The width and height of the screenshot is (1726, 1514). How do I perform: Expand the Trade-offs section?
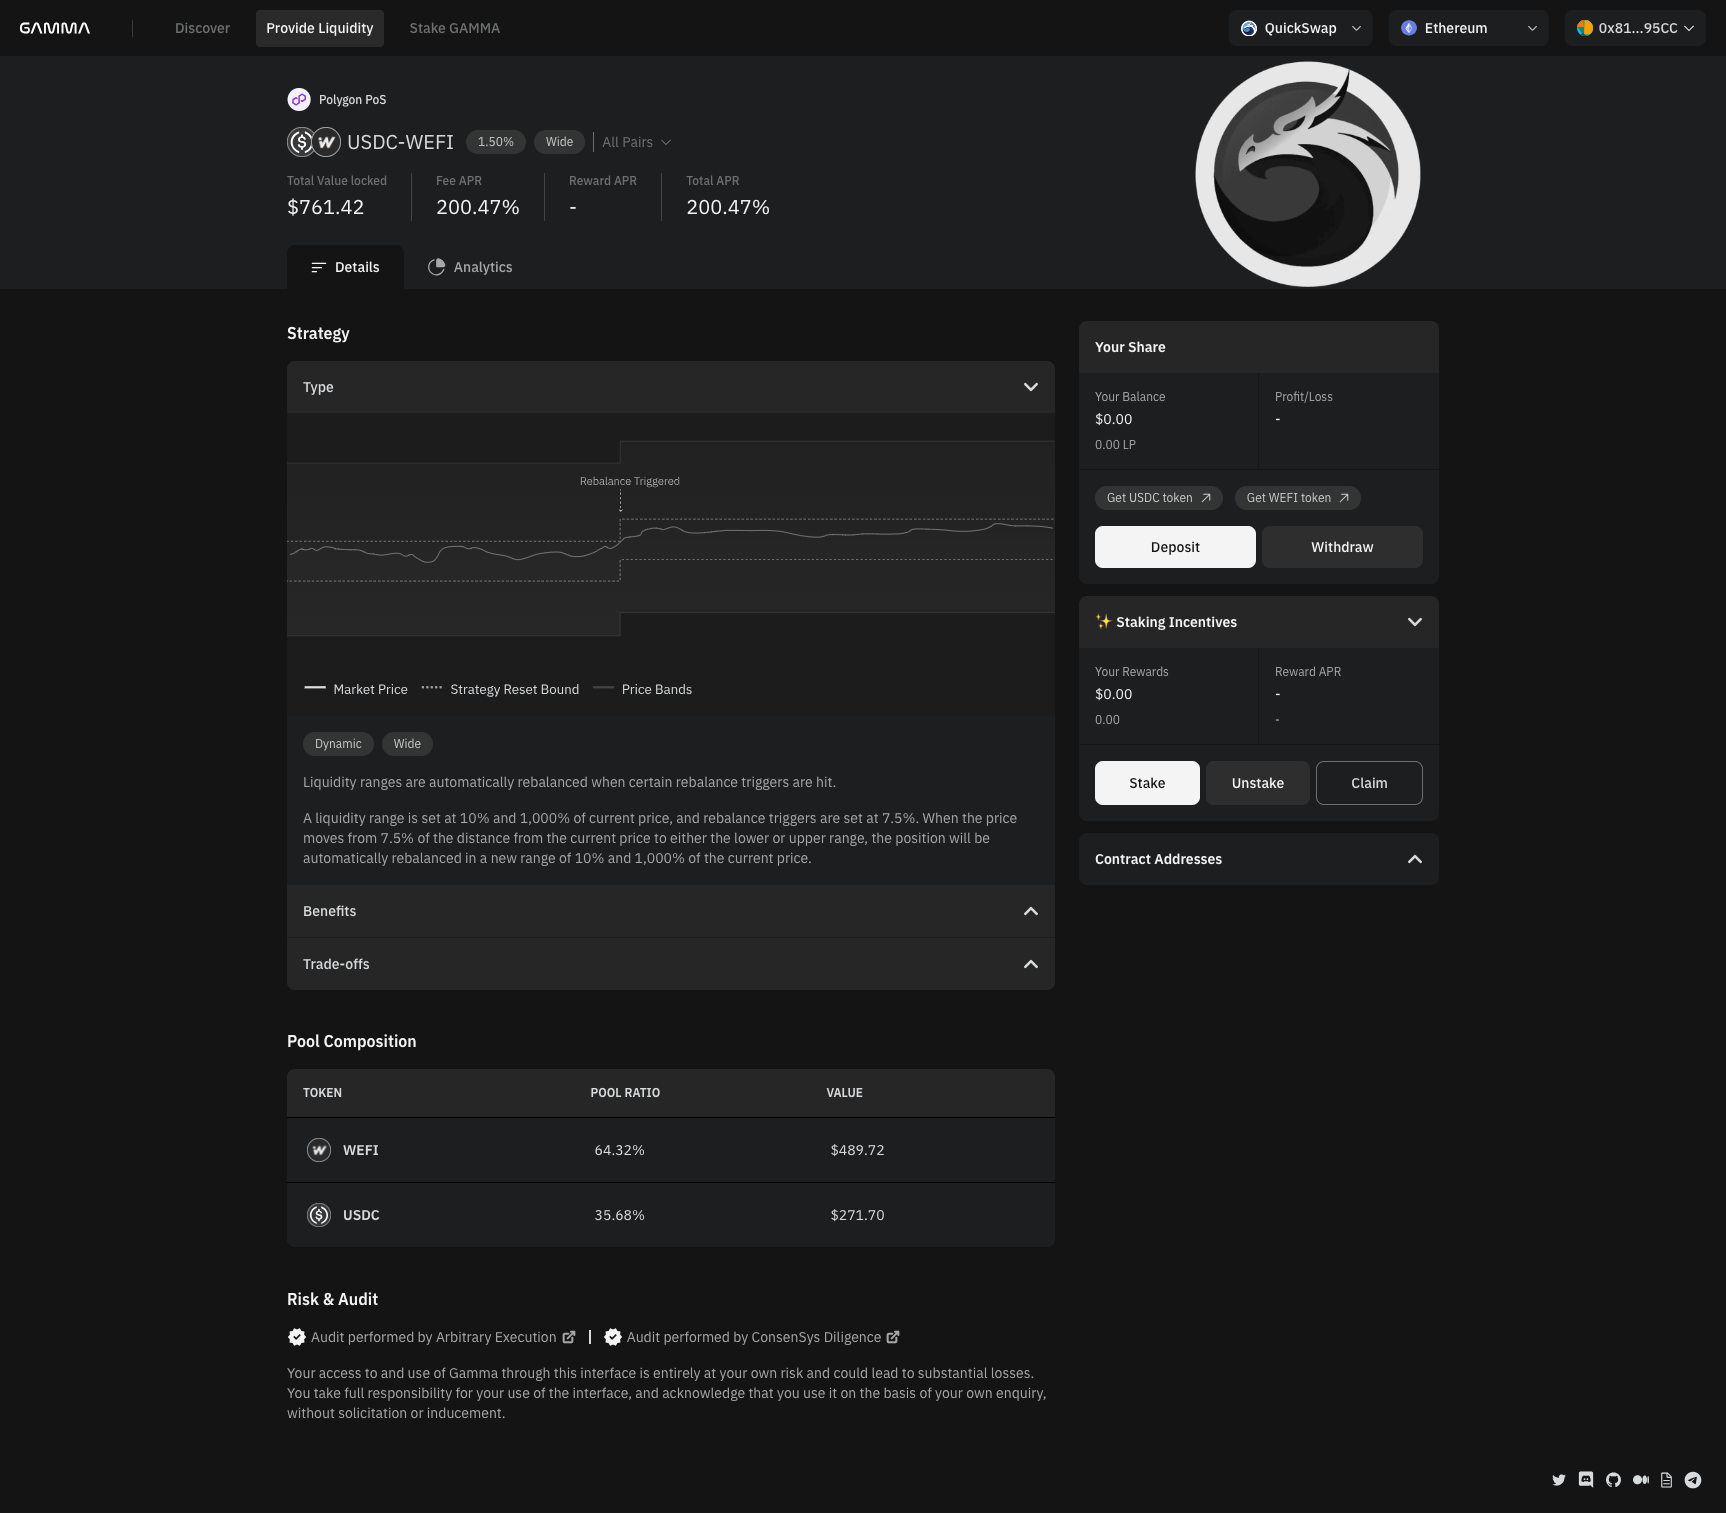(x=671, y=964)
